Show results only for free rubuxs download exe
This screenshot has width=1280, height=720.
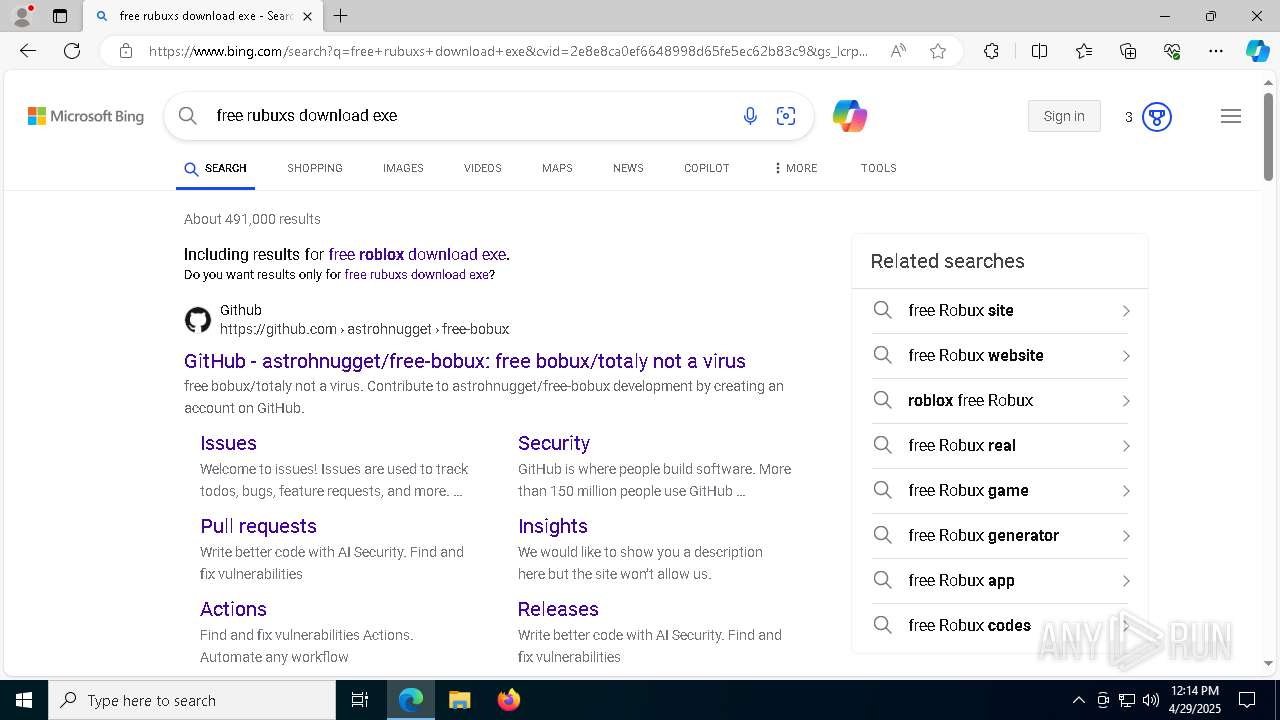point(417,274)
